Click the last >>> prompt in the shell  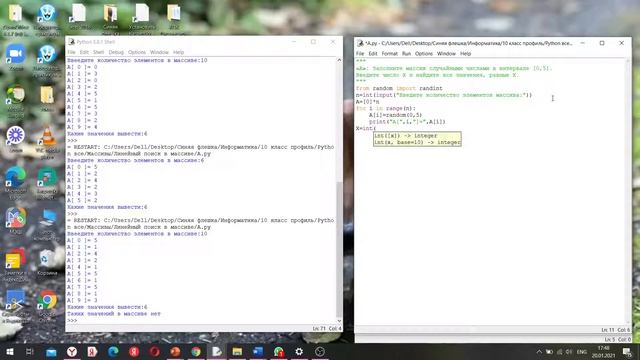point(72,320)
